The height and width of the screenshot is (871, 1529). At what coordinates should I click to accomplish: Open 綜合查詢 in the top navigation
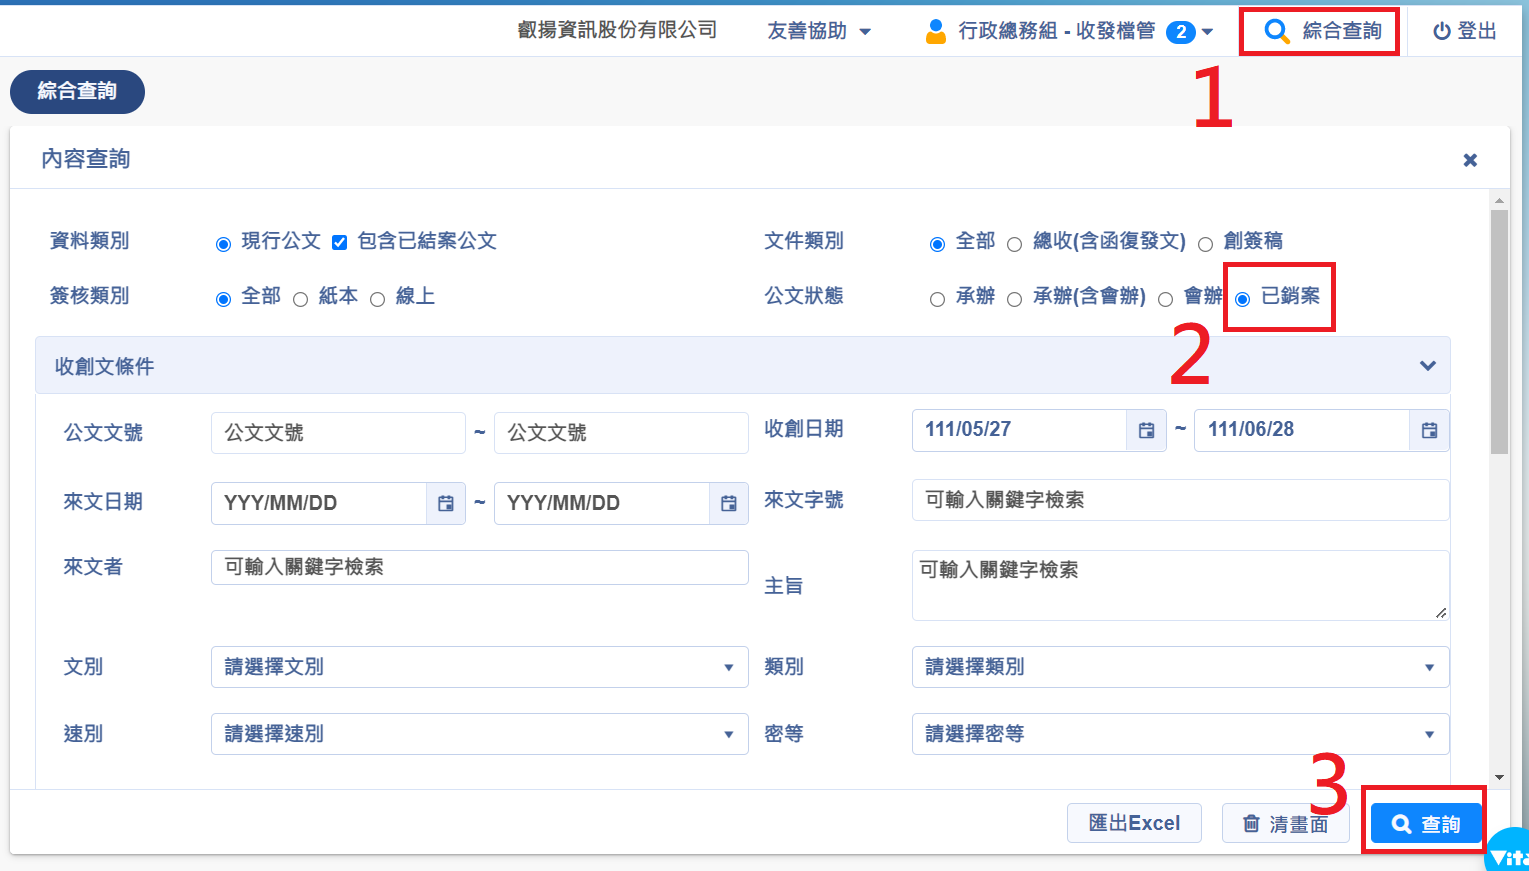1320,31
